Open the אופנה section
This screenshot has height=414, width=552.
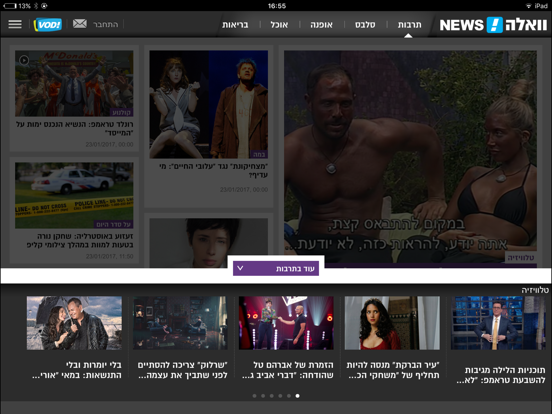coord(321,25)
